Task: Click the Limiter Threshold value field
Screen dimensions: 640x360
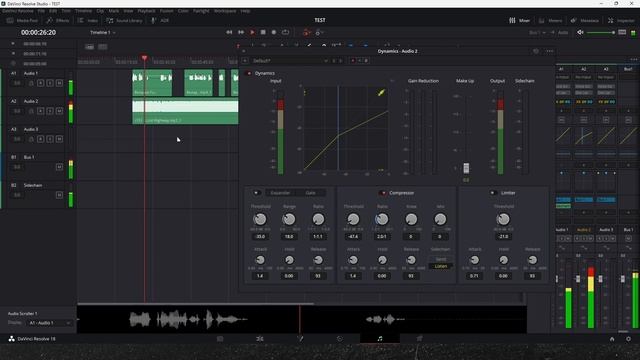Action: point(503,236)
